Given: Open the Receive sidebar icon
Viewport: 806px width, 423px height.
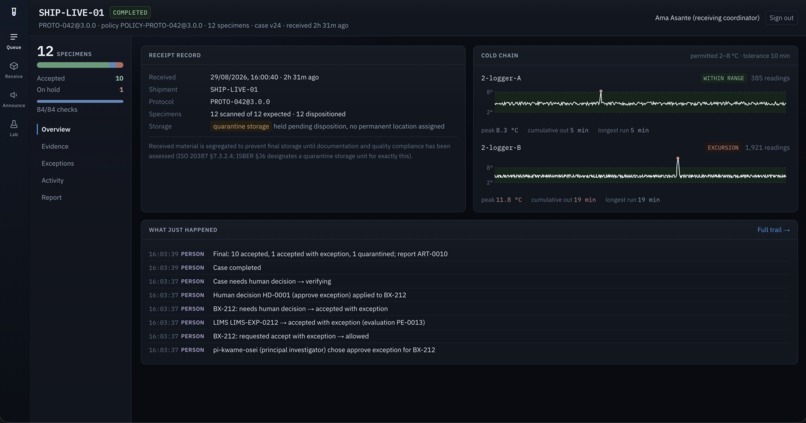Looking at the screenshot, I should pyautogui.click(x=14, y=70).
